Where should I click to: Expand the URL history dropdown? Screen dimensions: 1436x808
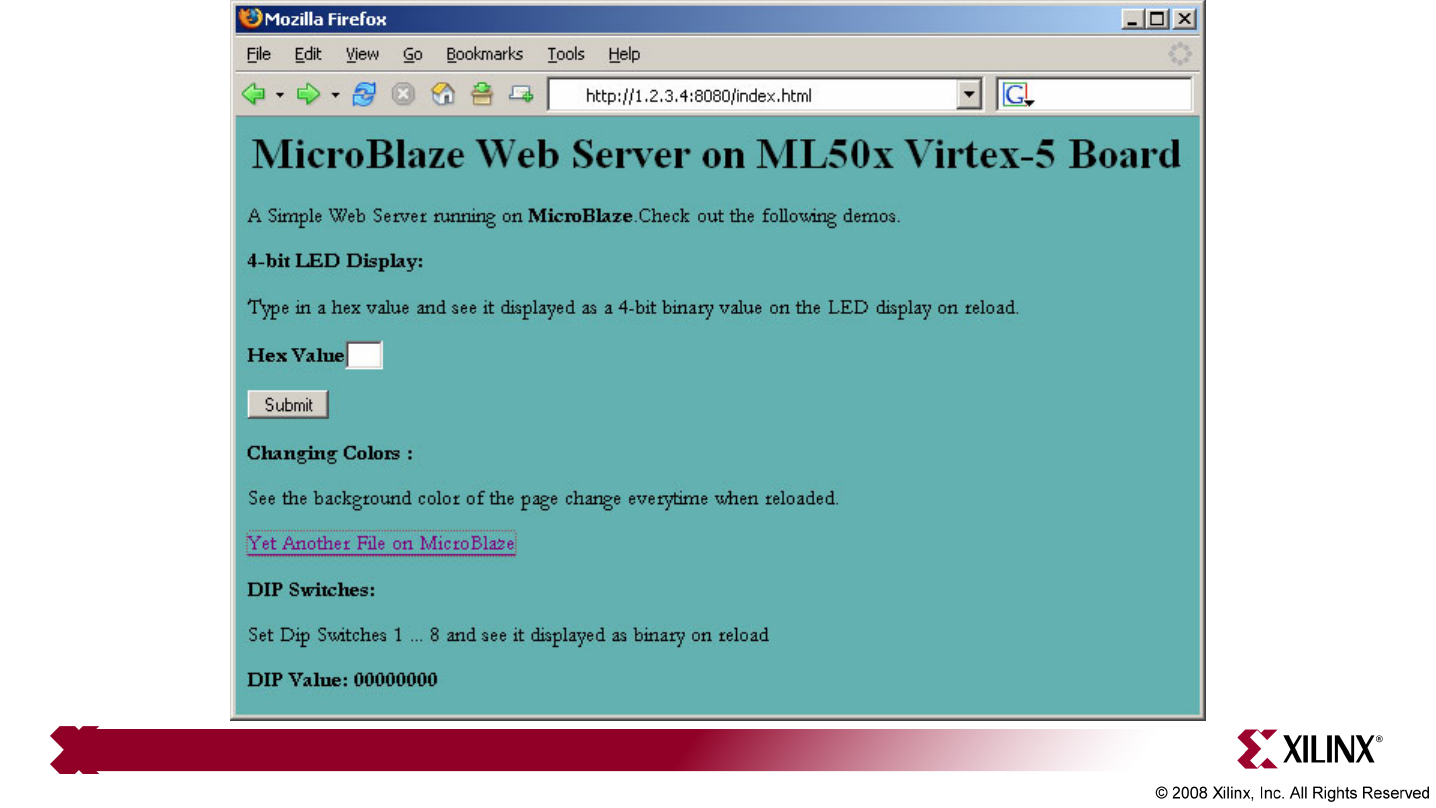click(x=969, y=96)
